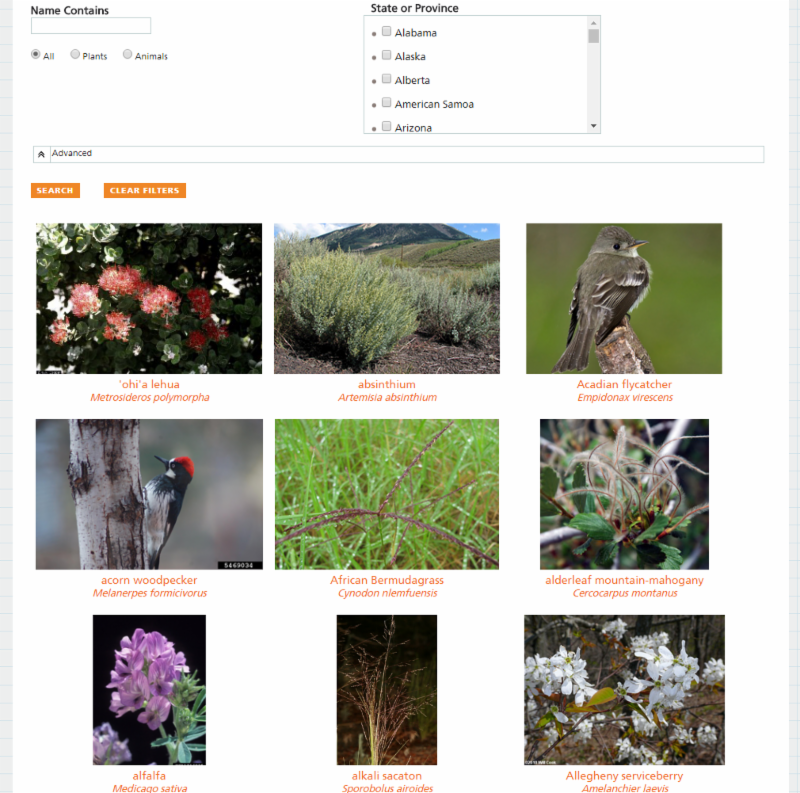Click the state list scroll up arrow
Screen dimensions: 800x793
[593, 23]
